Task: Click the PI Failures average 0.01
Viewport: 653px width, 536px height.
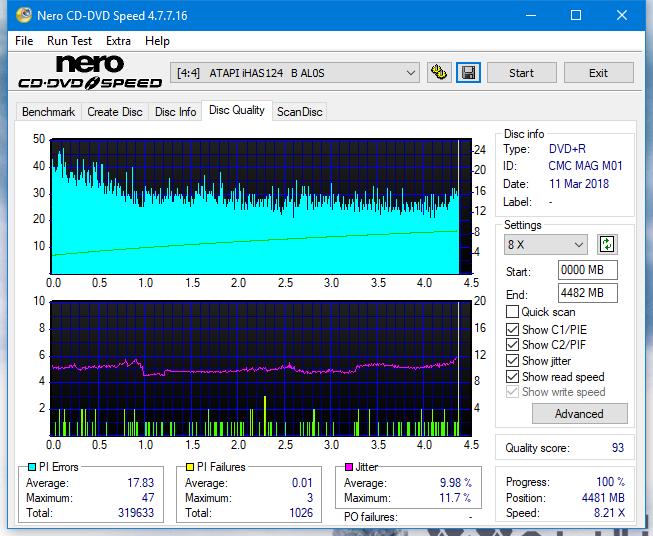Action: pyautogui.click(x=302, y=483)
